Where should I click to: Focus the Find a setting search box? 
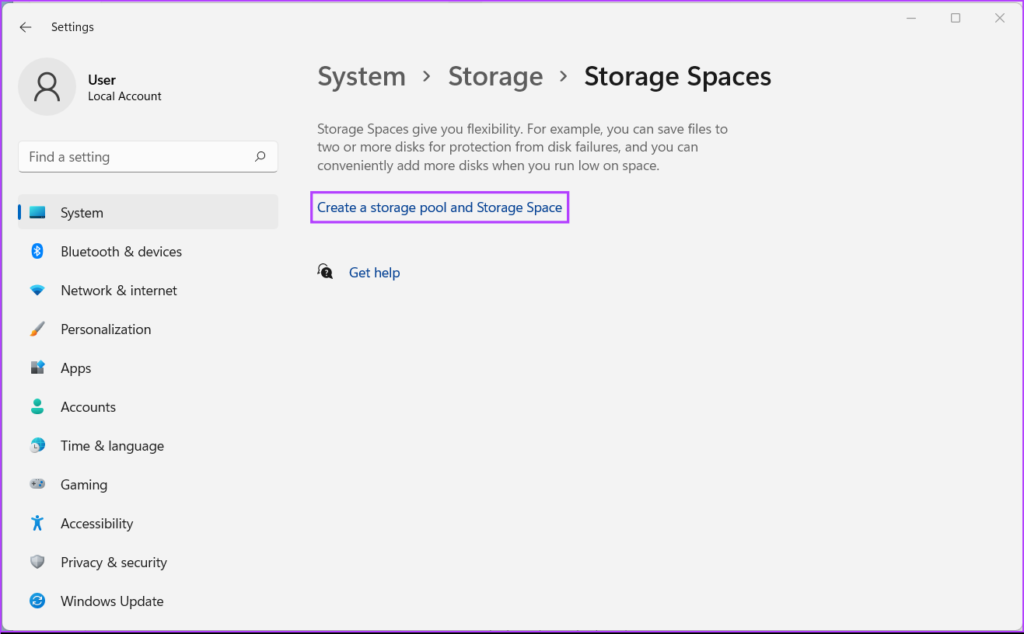(x=135, y=157)
